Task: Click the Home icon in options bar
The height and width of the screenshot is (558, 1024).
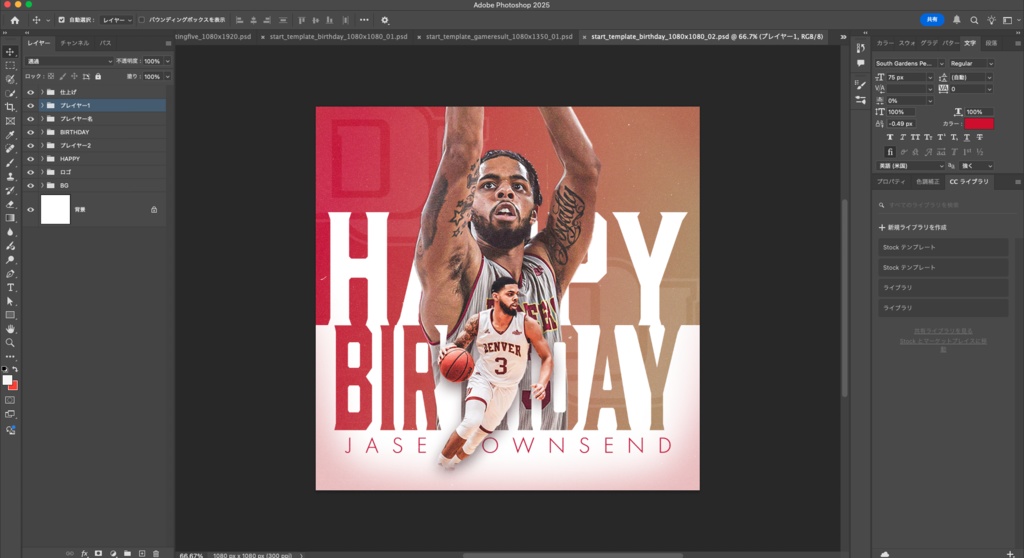Action: 14,20
